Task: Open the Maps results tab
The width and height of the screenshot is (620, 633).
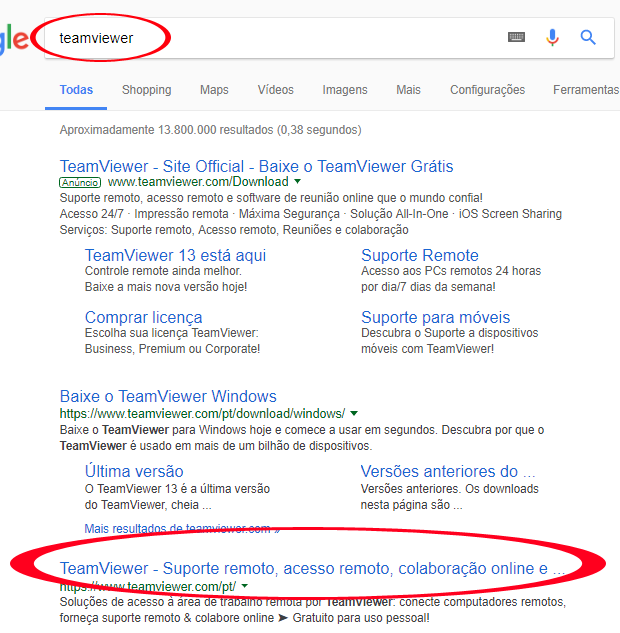Action: (214, 90)
